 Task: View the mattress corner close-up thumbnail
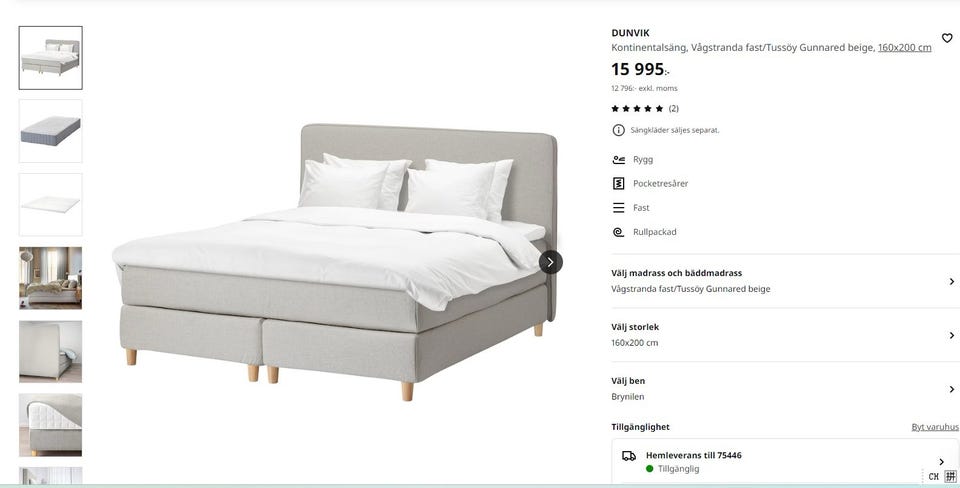(50, 425)
